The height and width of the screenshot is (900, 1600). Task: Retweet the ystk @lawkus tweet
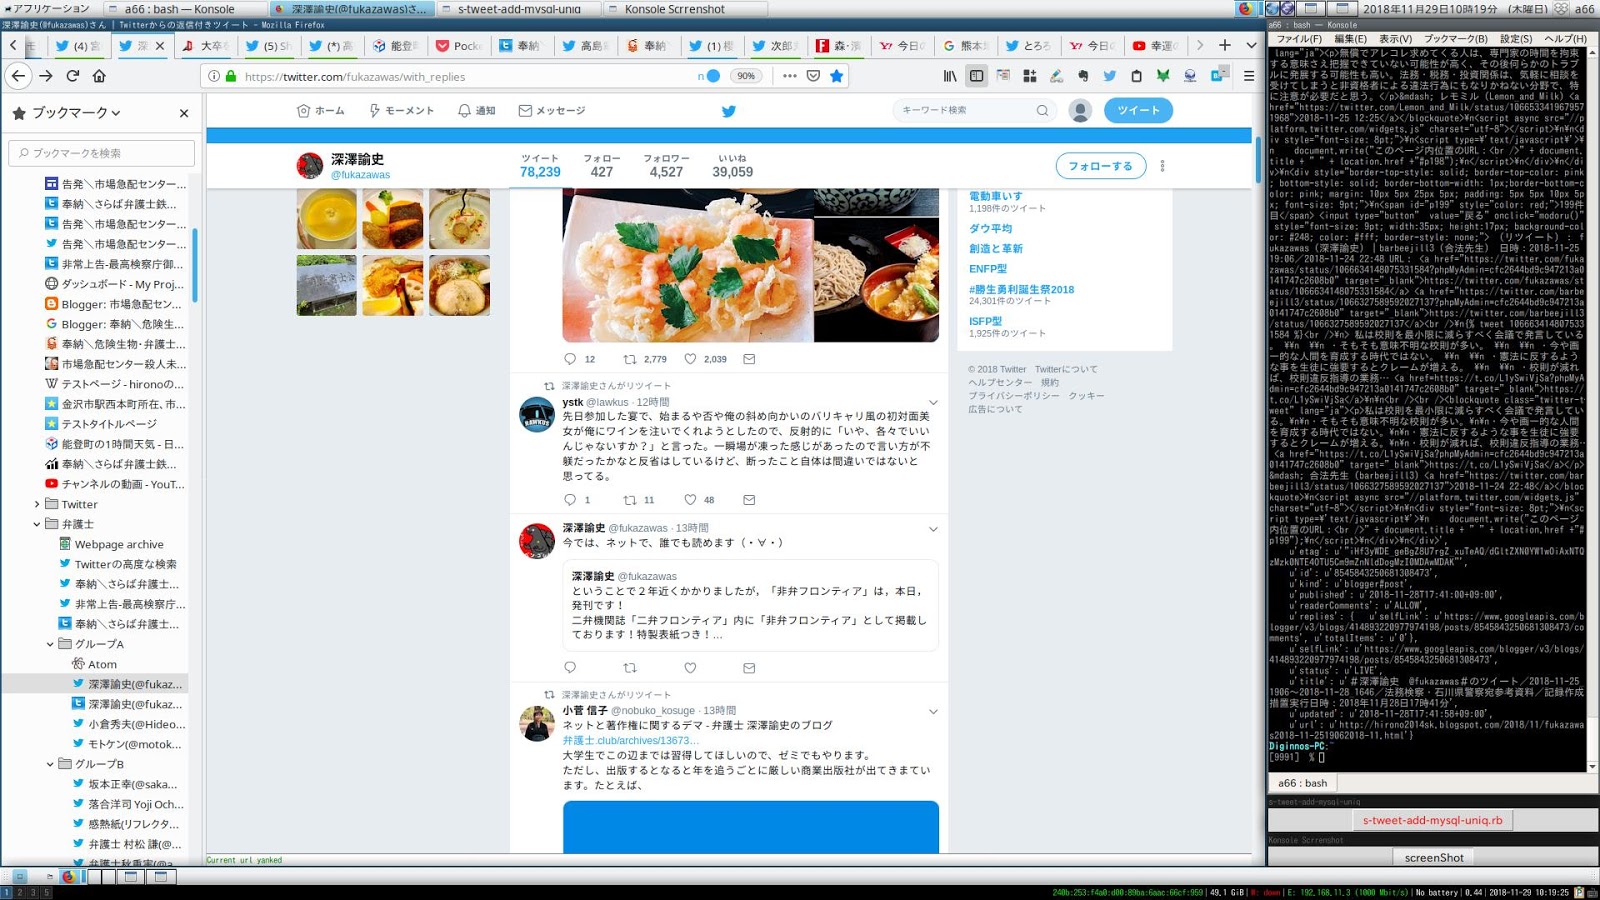630,500
